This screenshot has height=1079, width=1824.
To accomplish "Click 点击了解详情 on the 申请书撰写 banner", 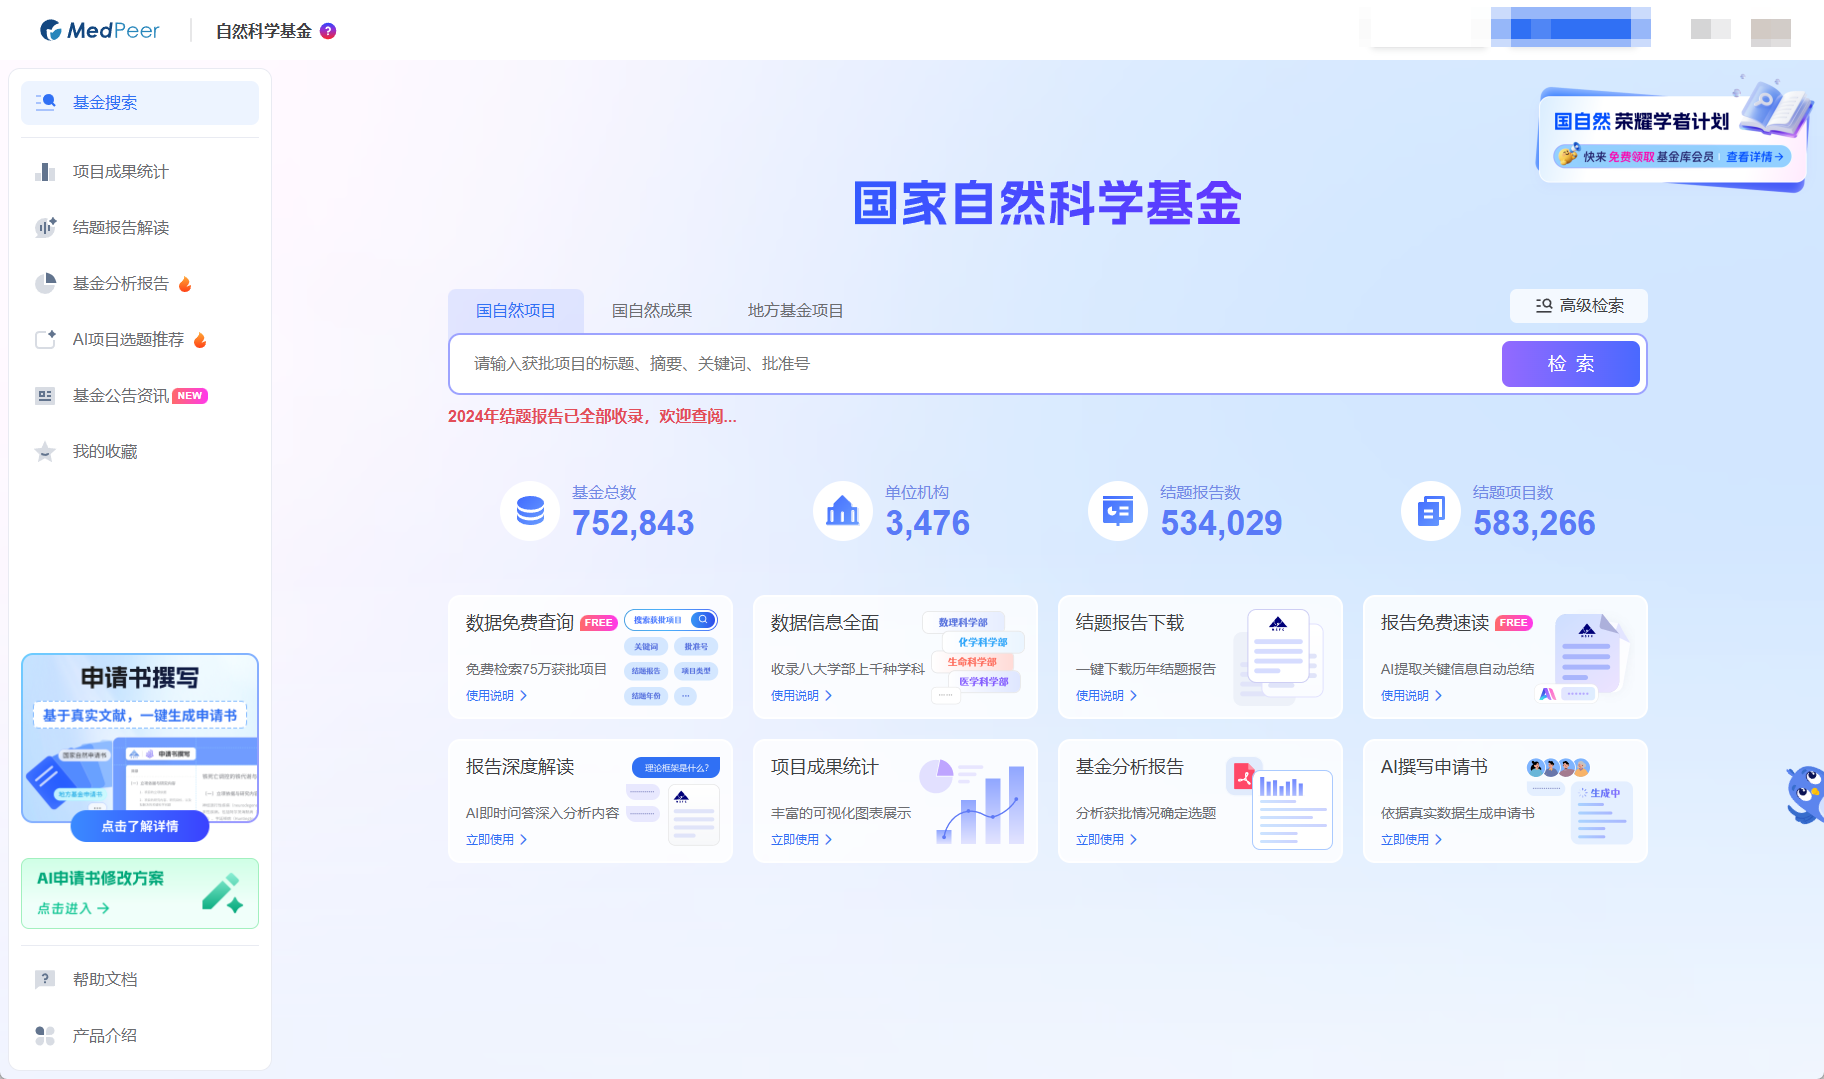I will click(x=140, y=826).
